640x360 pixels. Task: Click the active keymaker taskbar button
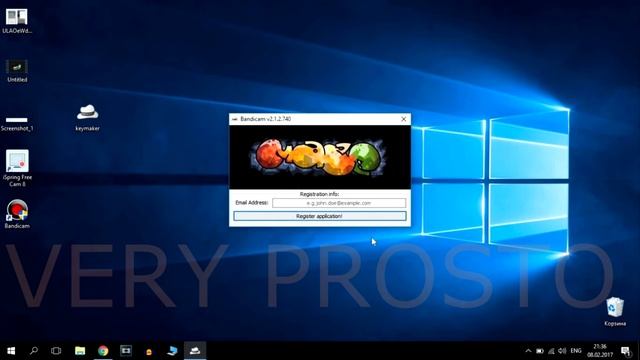[x=195, y=351]
